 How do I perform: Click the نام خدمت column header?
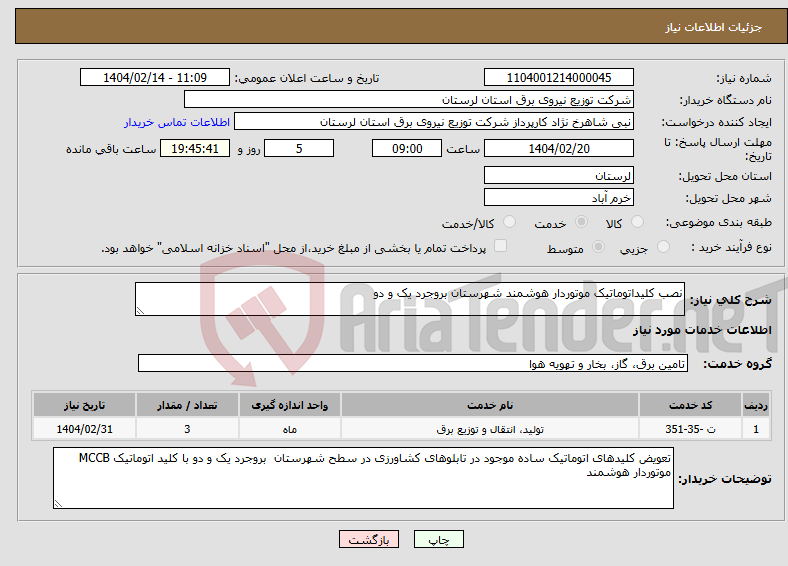[490, 405]
